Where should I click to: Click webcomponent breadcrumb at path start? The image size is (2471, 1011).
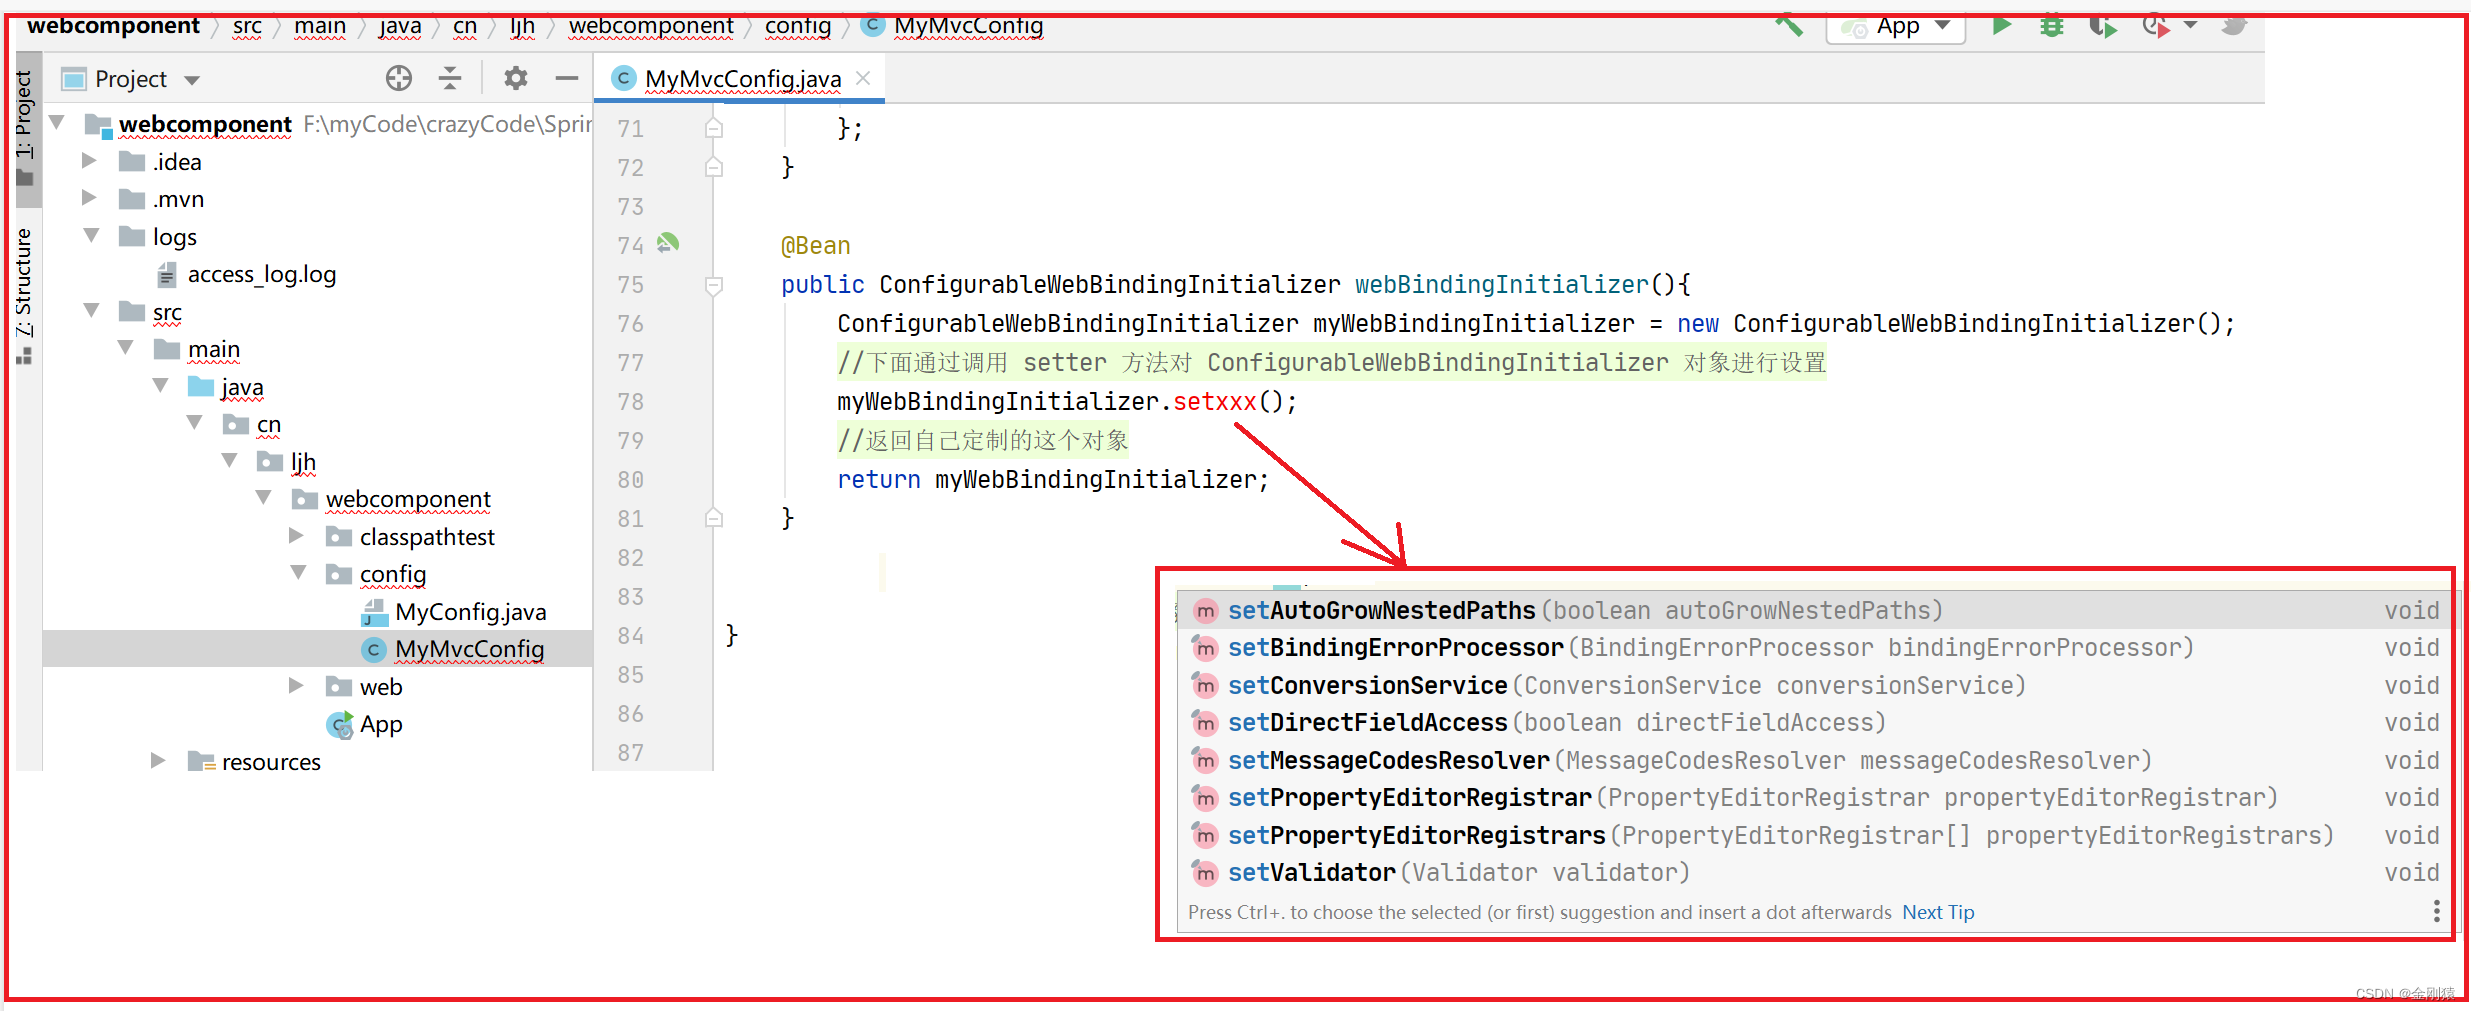[x=113, y=27]
